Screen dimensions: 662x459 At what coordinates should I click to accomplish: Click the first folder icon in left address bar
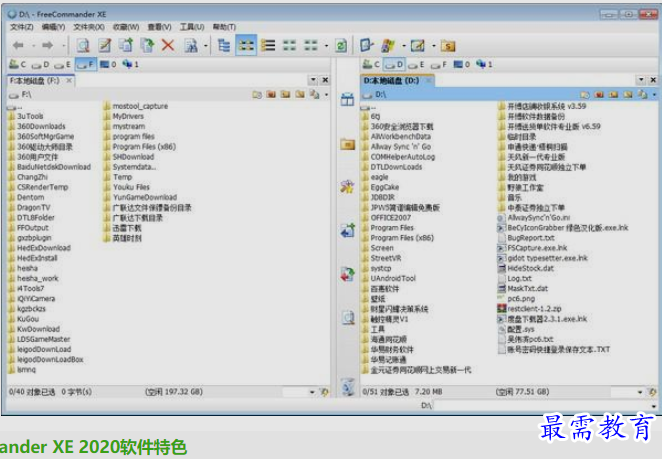pos(257,95)
